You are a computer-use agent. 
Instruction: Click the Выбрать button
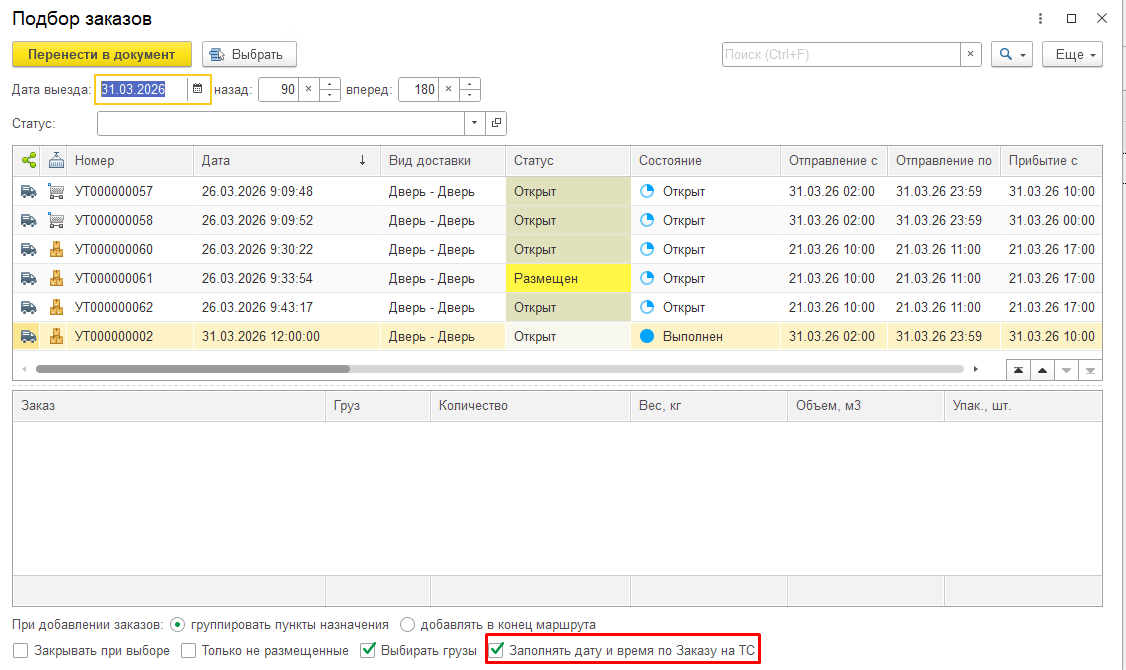click(249, 54)
